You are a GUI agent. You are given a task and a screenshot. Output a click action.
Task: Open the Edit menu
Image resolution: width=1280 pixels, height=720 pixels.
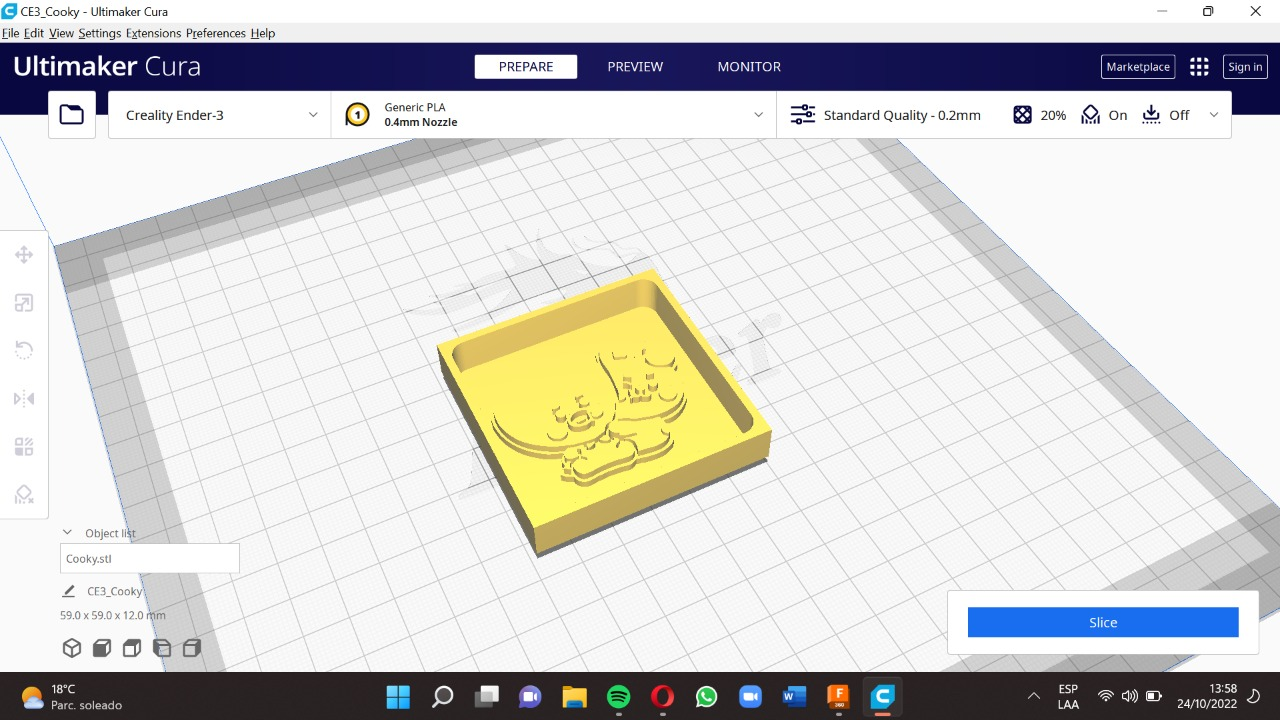(x=34, y=33)
